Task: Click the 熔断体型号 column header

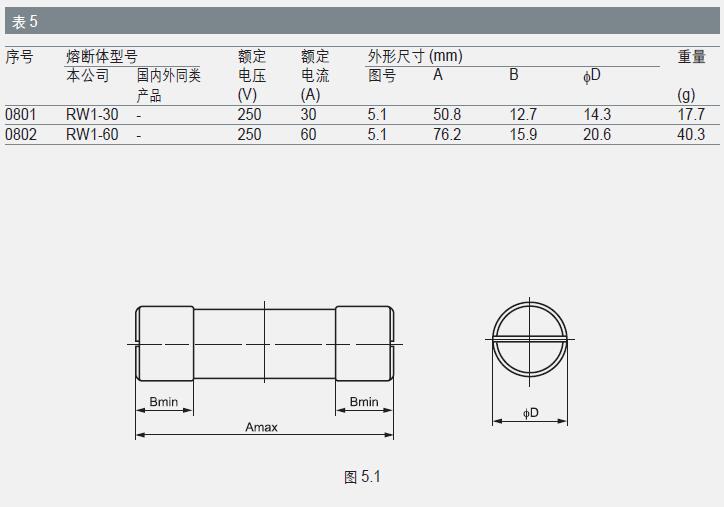Action: [x=101, y=57]
